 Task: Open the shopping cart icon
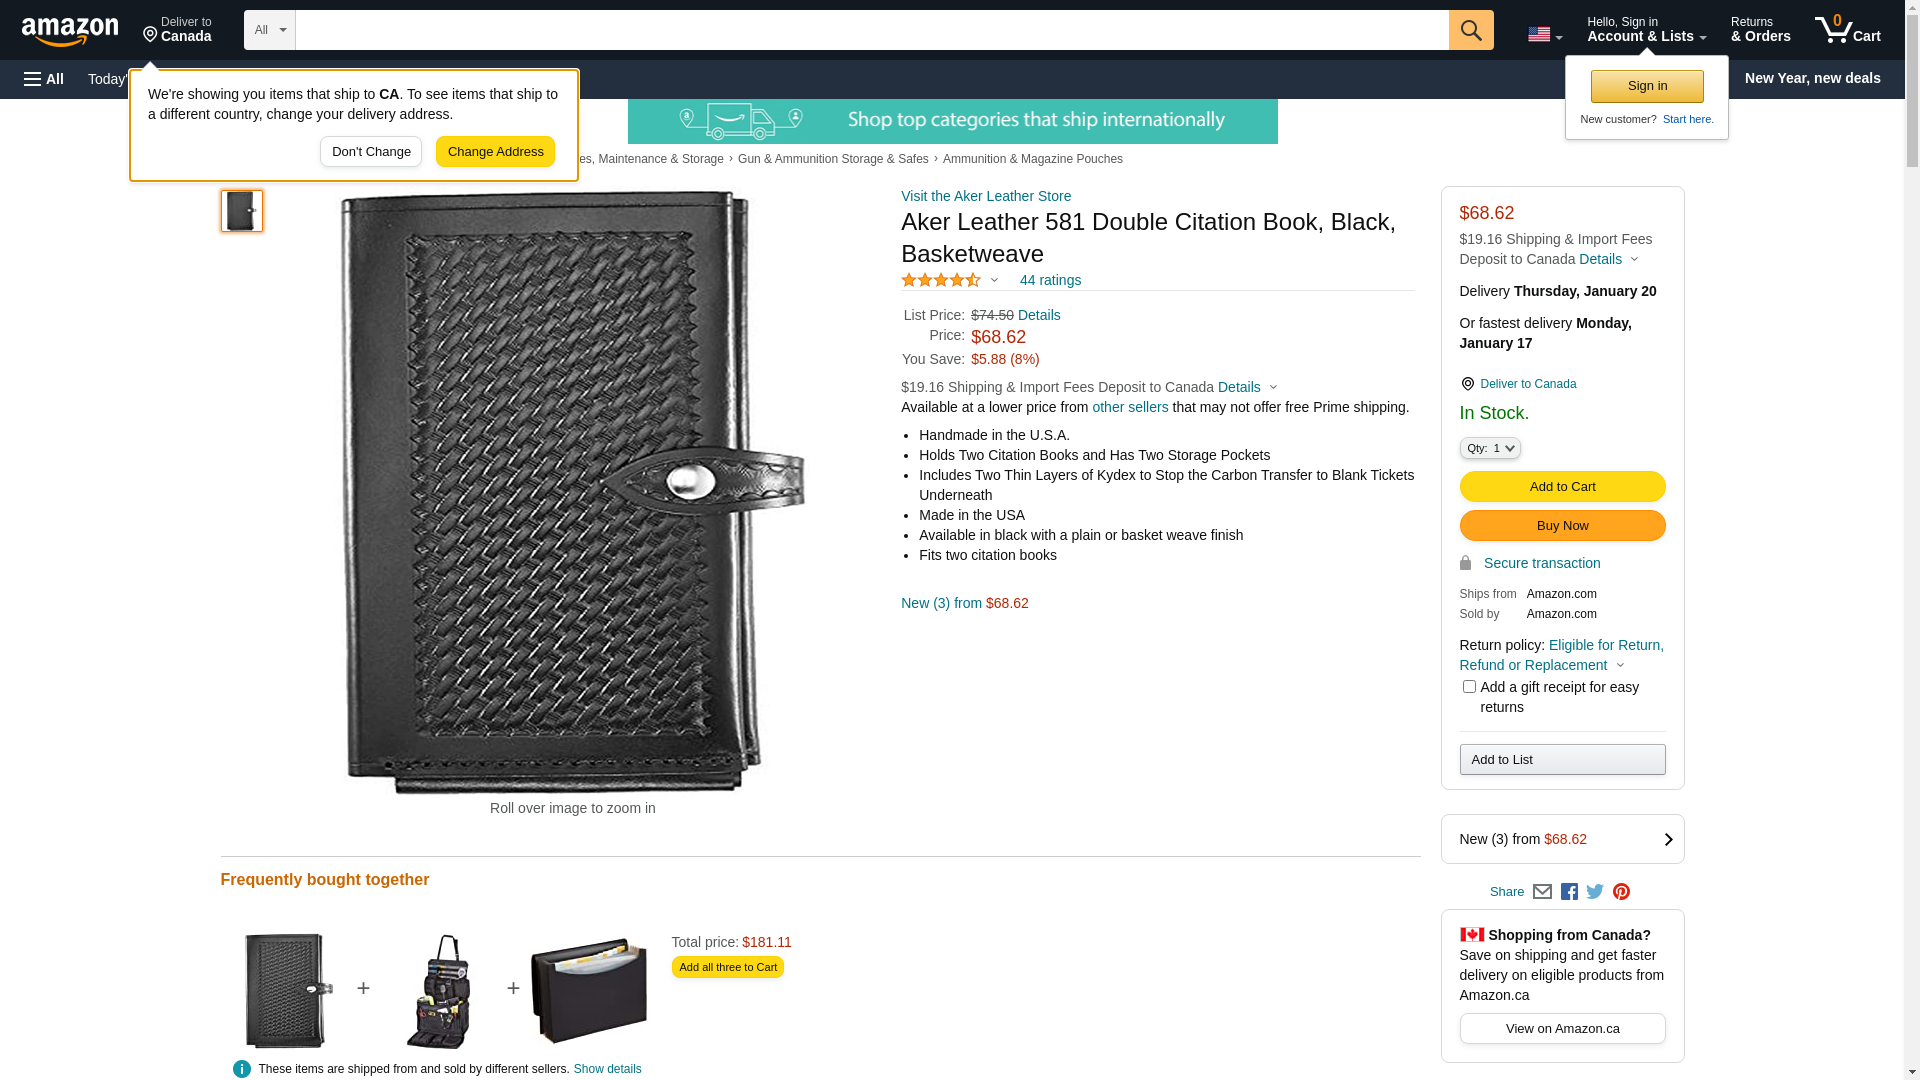pos(1847,30)
